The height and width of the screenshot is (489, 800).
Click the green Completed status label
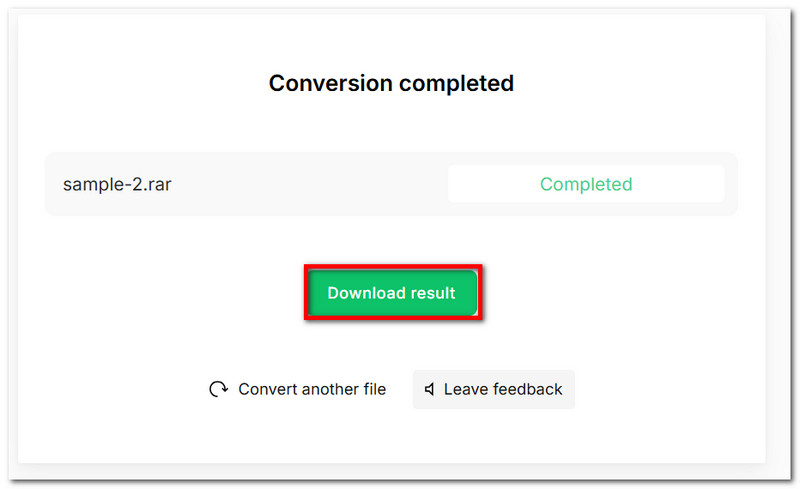(586, 184)
